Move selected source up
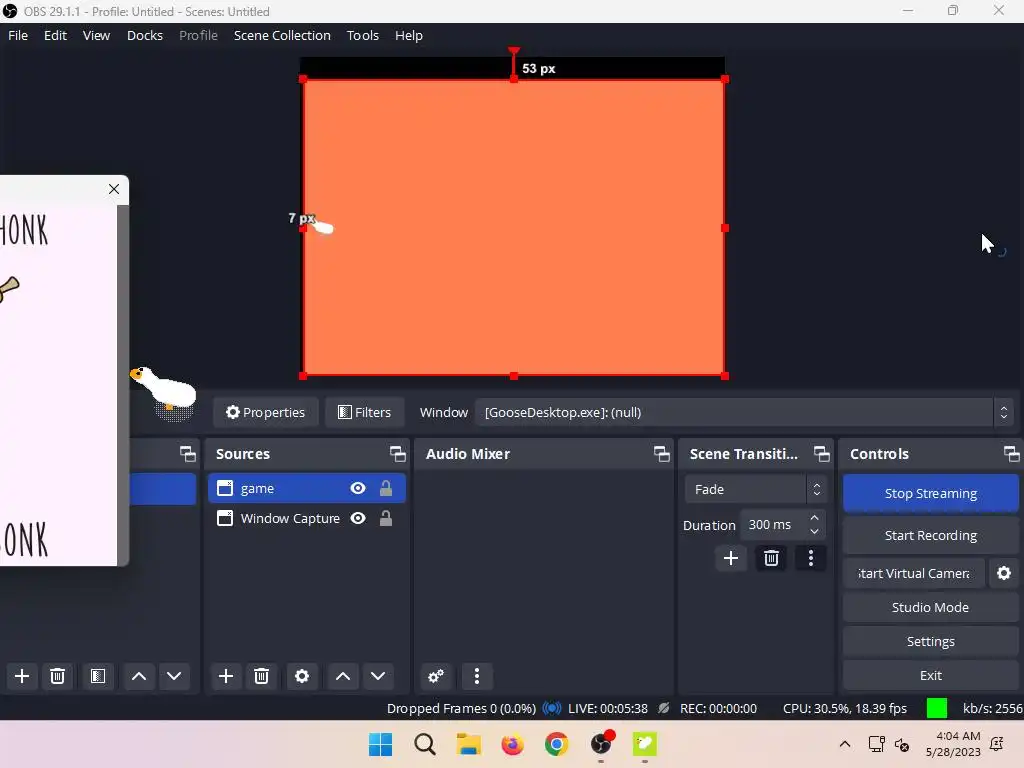The height and width of the screenshot is (768, 1024). [343, 676]
